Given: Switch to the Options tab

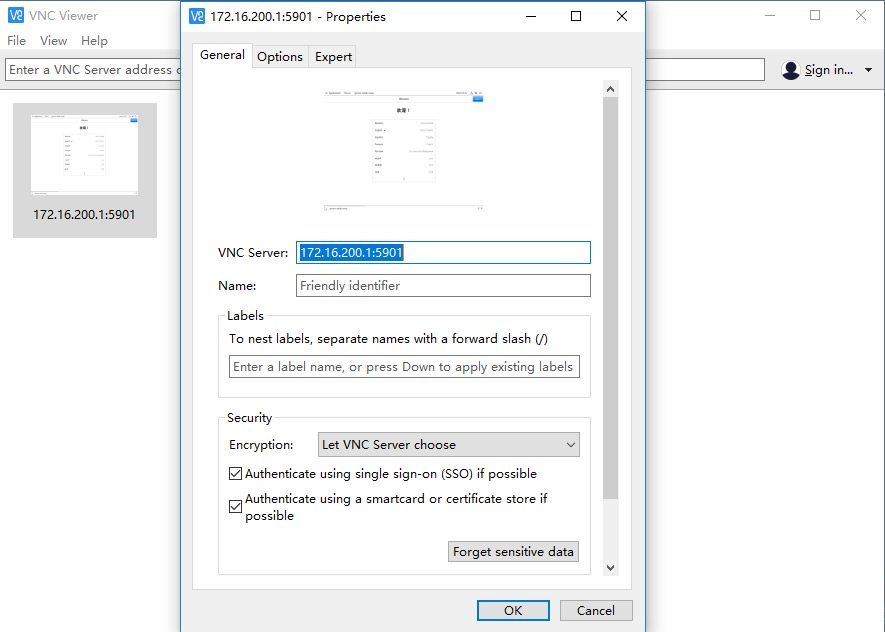Looking at the screenshot, I should coord(280,57).
